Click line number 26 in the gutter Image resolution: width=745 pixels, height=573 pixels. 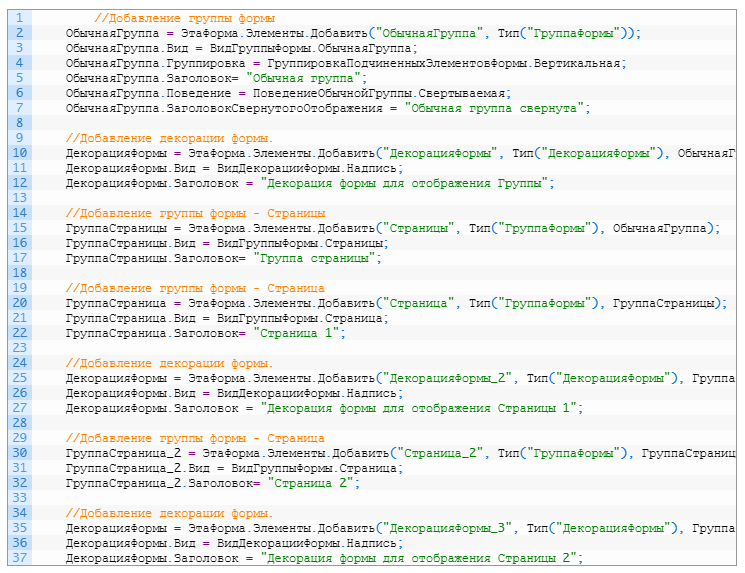pos(19,393)
